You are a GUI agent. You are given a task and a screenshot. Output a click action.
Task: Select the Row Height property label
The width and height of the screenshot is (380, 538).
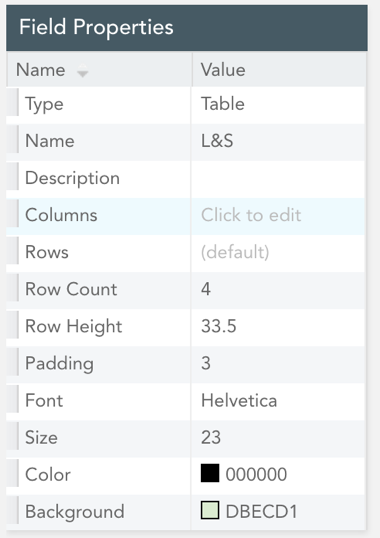(74, 327)
